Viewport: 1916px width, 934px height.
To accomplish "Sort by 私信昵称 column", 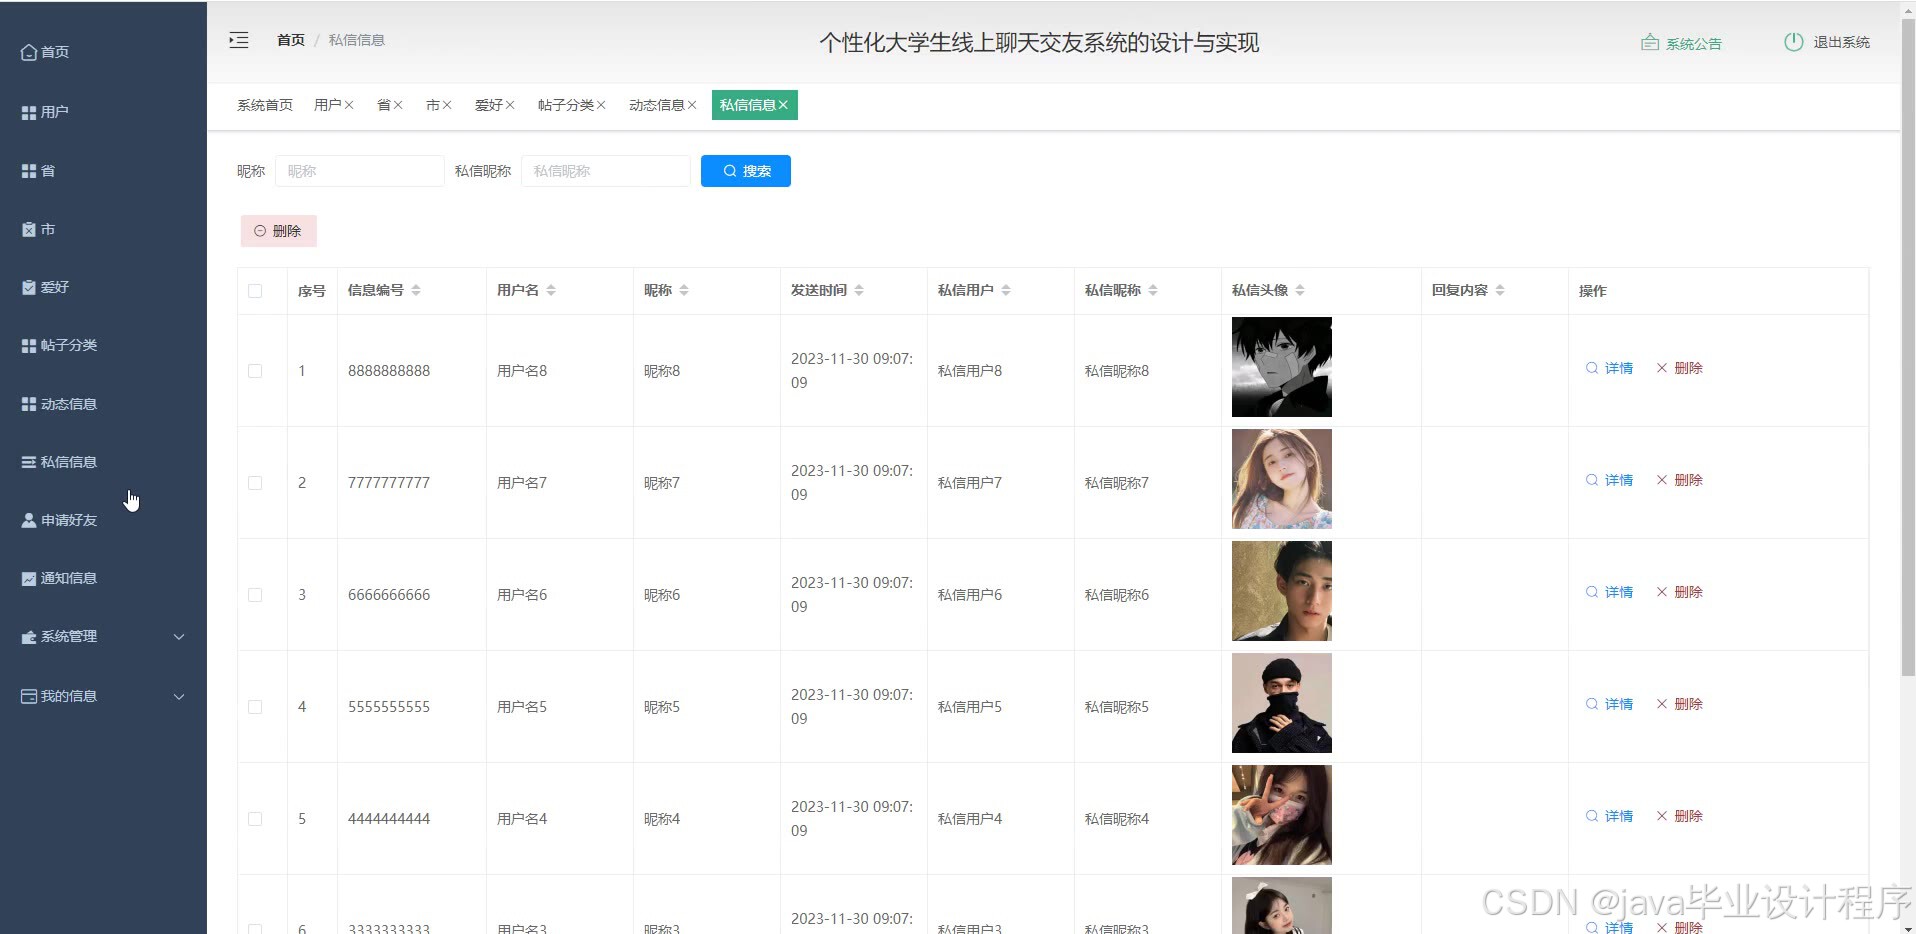I will tap(1153, 290).
